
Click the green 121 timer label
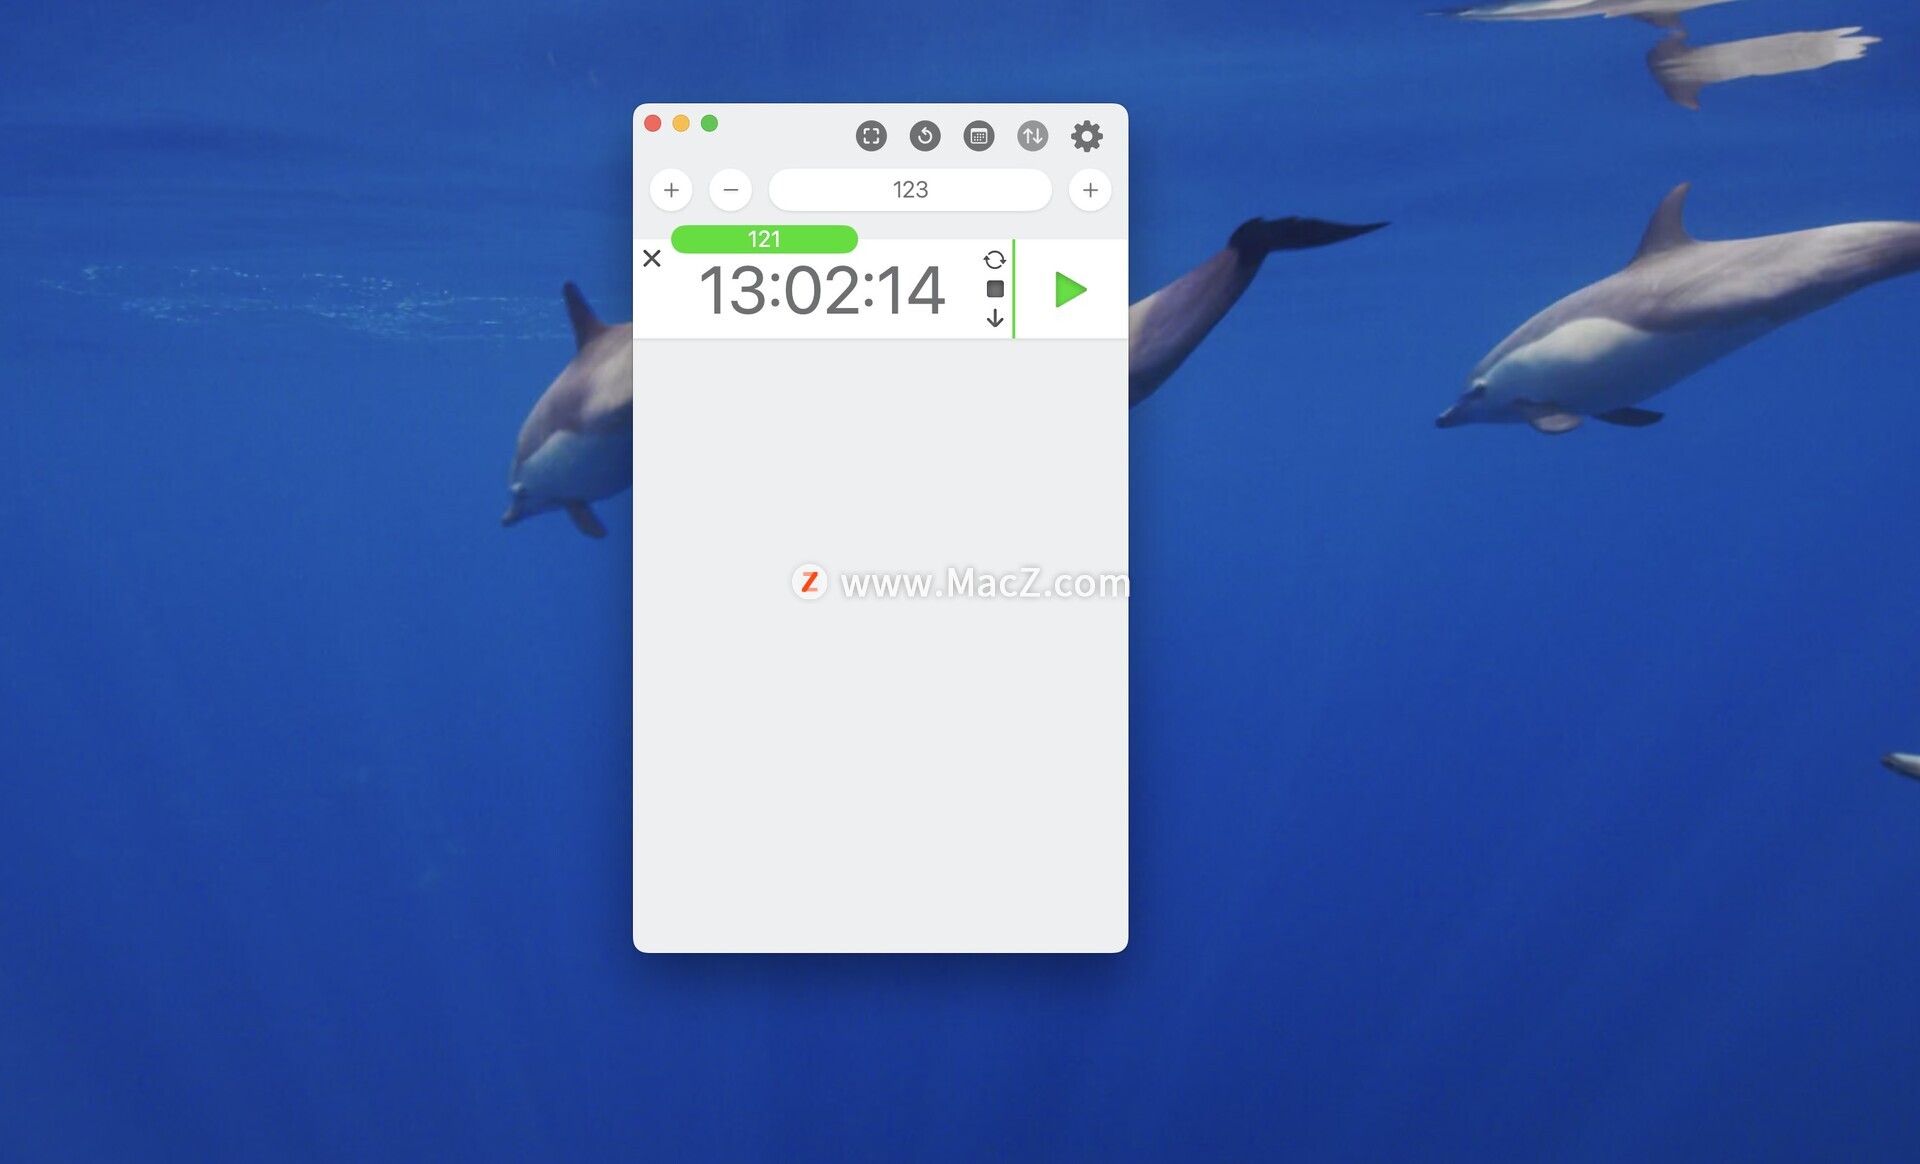(x=764, y=239)
